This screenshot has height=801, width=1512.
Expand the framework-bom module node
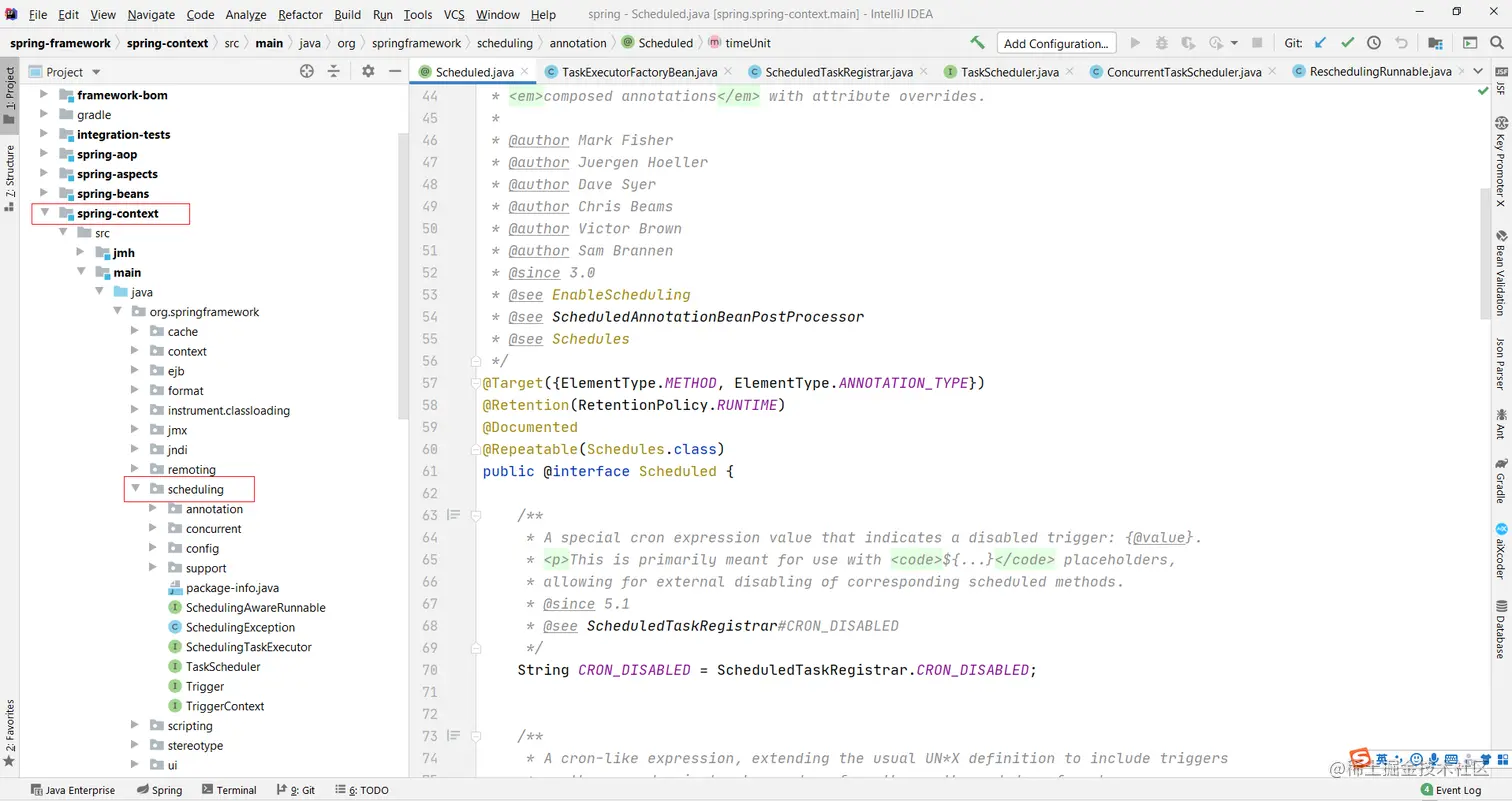point(43,95)
